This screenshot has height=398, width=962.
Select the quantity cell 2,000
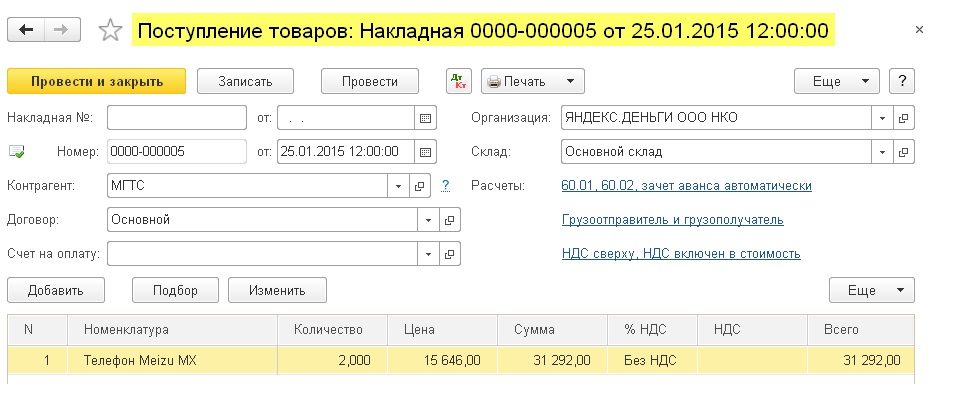[333, 361]
